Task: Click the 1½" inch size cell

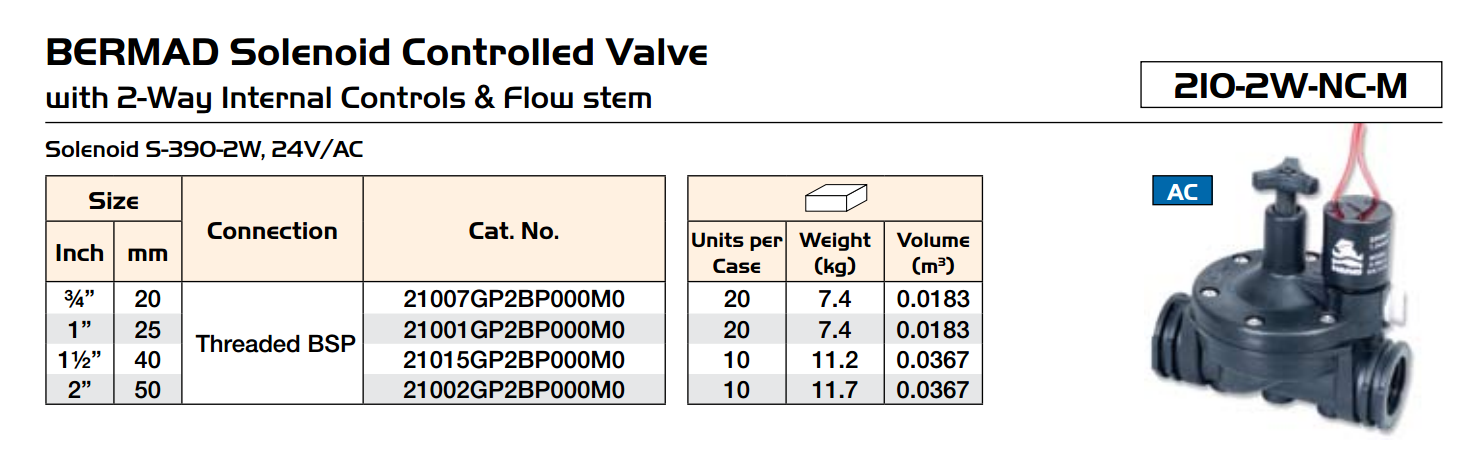Action: [79, 358]
